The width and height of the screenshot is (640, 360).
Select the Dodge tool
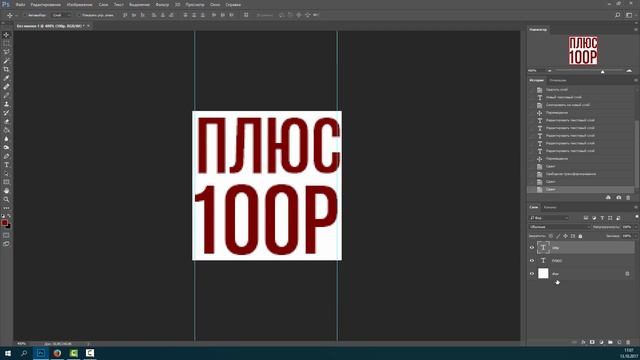coord(6,147)
